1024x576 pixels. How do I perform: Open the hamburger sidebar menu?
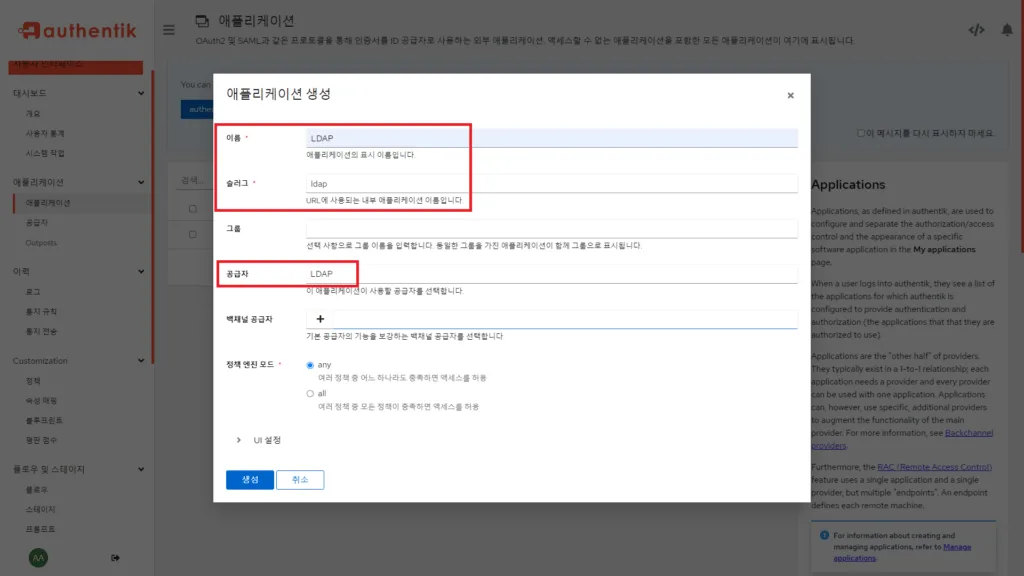point(168,29)
